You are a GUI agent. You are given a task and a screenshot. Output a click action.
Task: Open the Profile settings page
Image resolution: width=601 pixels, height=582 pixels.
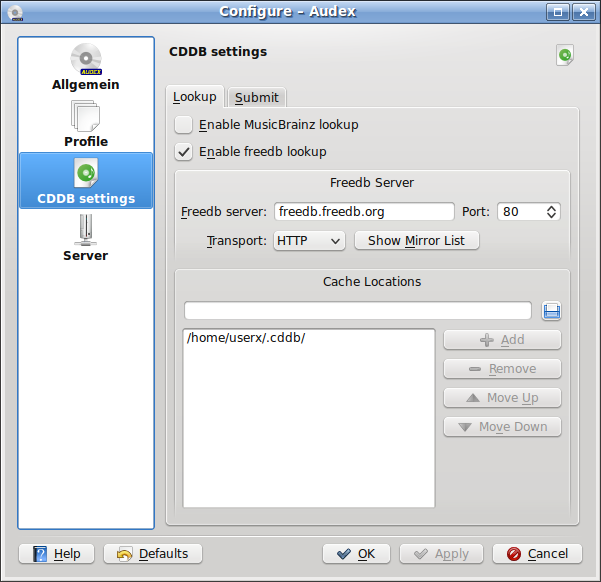point(86,124)
